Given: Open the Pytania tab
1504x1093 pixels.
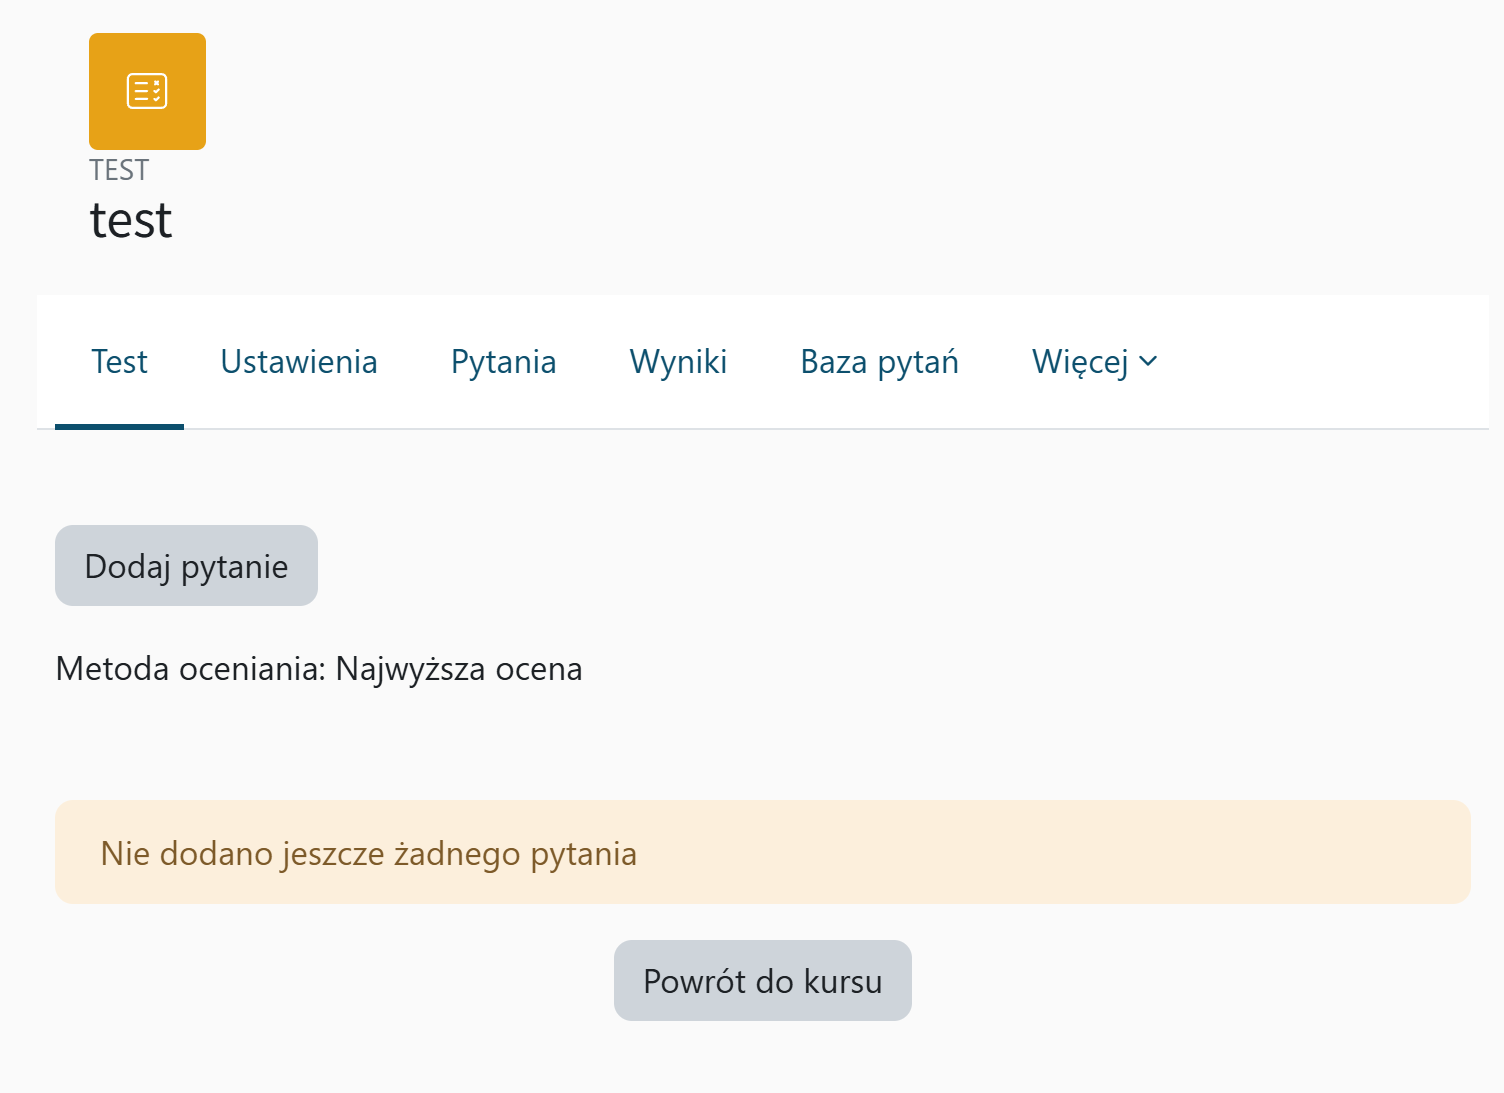Looking at the screenshot, I should click(x=503, y=362).
